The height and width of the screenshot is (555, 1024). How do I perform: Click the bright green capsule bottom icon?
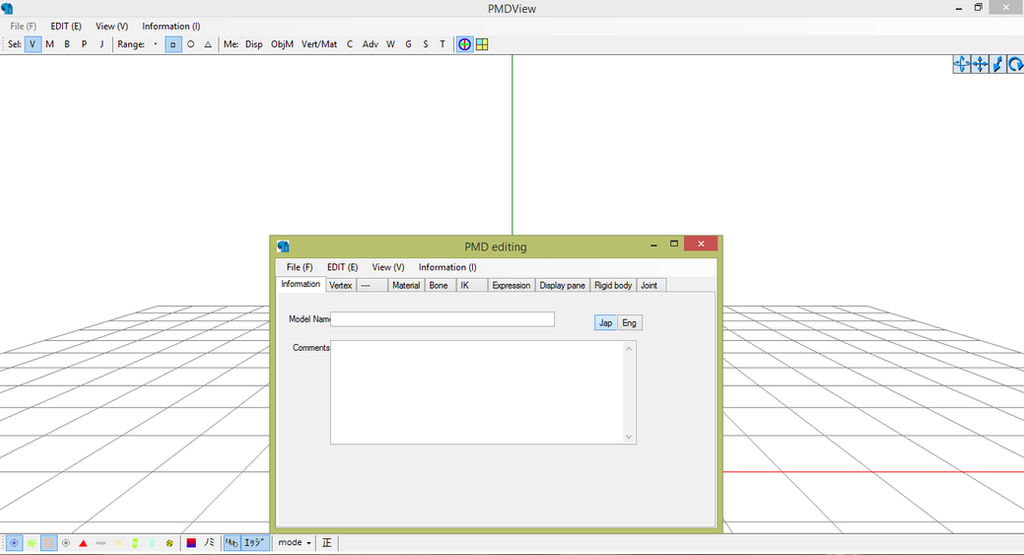[135, 543]
